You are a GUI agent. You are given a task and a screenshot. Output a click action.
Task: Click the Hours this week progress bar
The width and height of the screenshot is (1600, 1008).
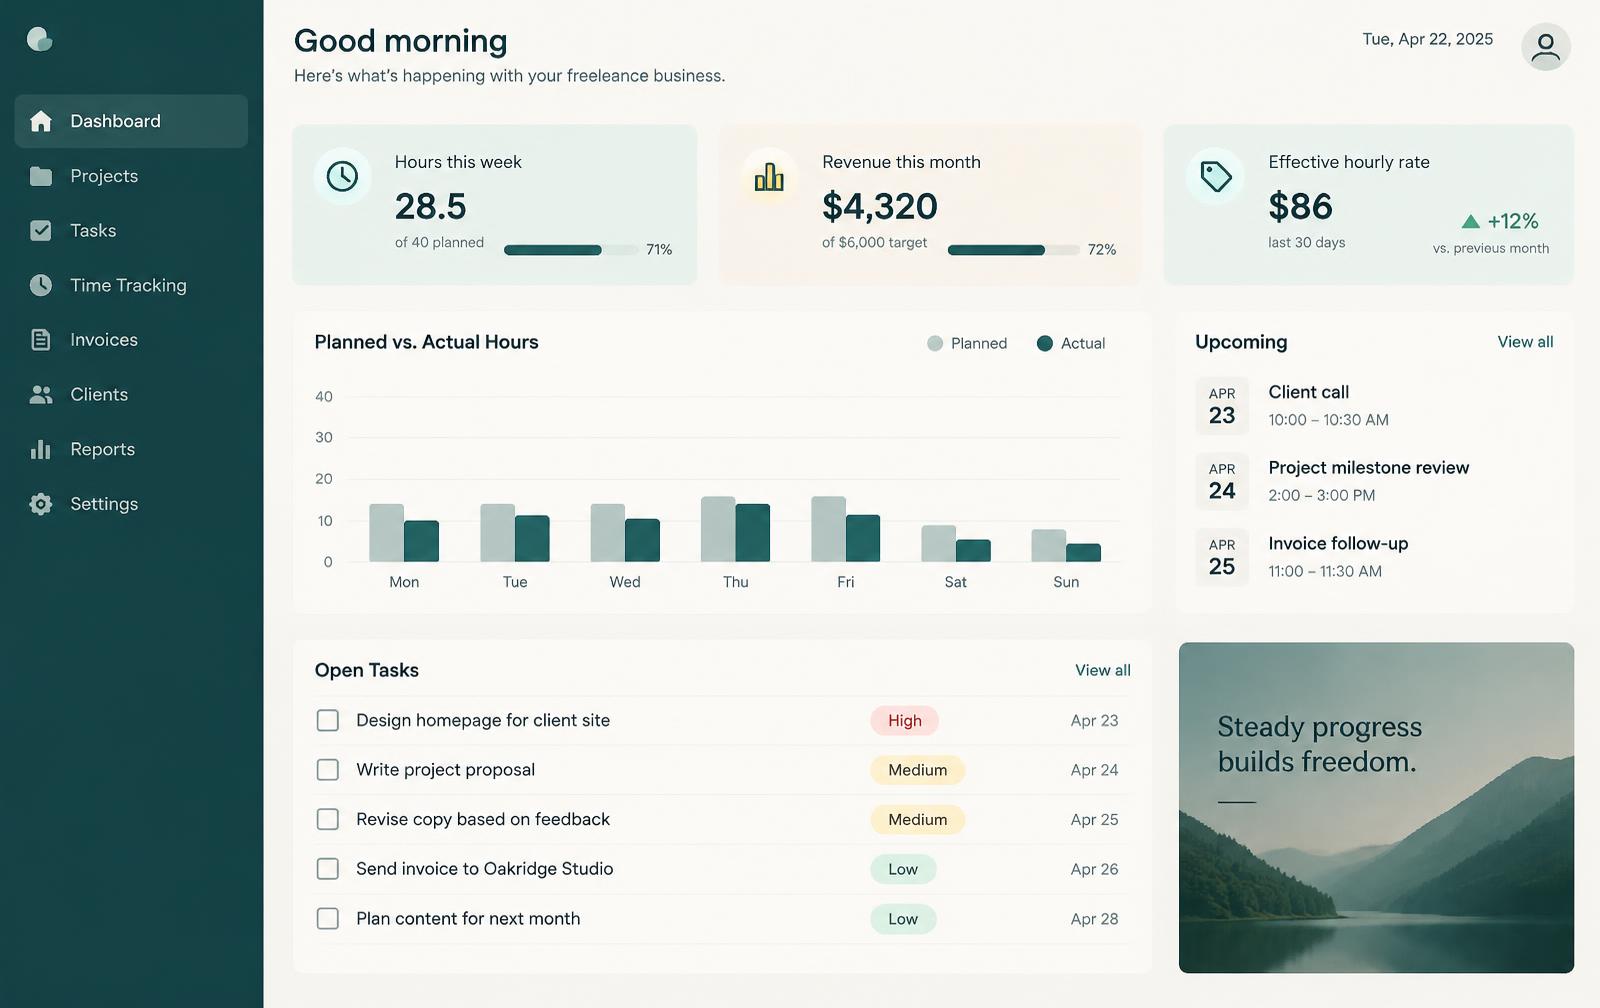[x=571, y=250]
